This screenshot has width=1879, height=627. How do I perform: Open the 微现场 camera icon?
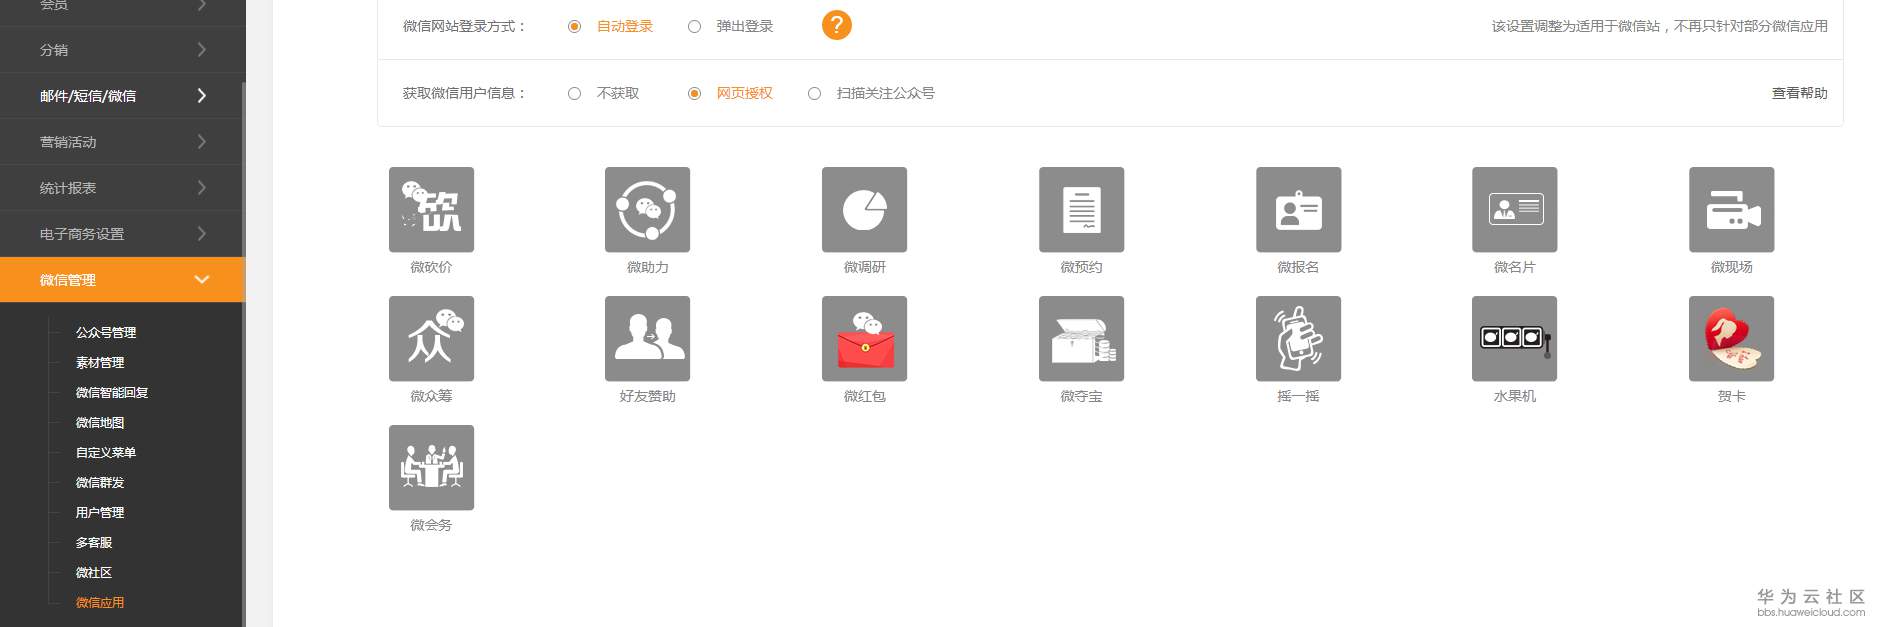(1731, 209)
